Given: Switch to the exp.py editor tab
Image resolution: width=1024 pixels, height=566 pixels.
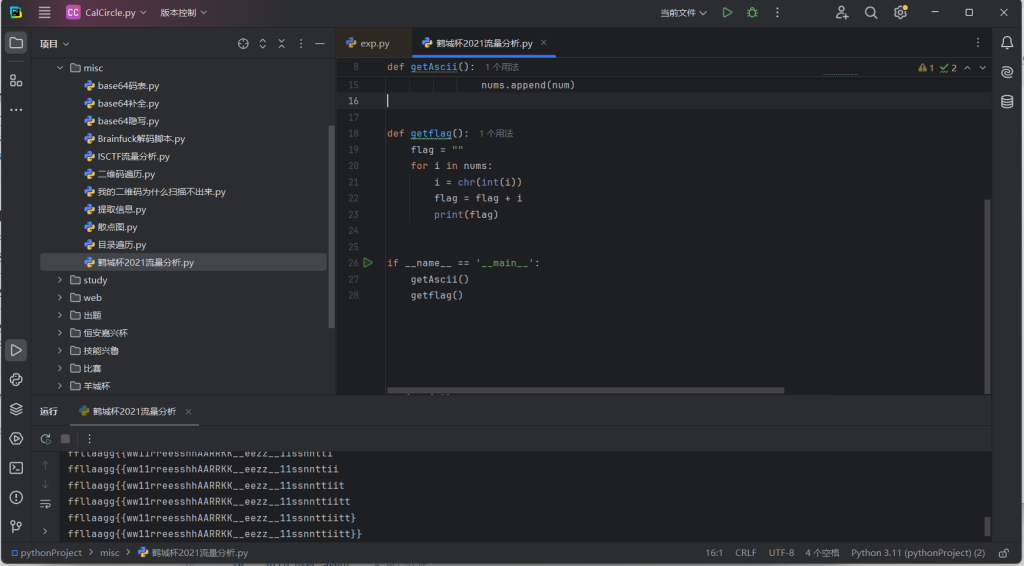Looking at the screenshot, I should pyautogui.click(x=375, y=44).
